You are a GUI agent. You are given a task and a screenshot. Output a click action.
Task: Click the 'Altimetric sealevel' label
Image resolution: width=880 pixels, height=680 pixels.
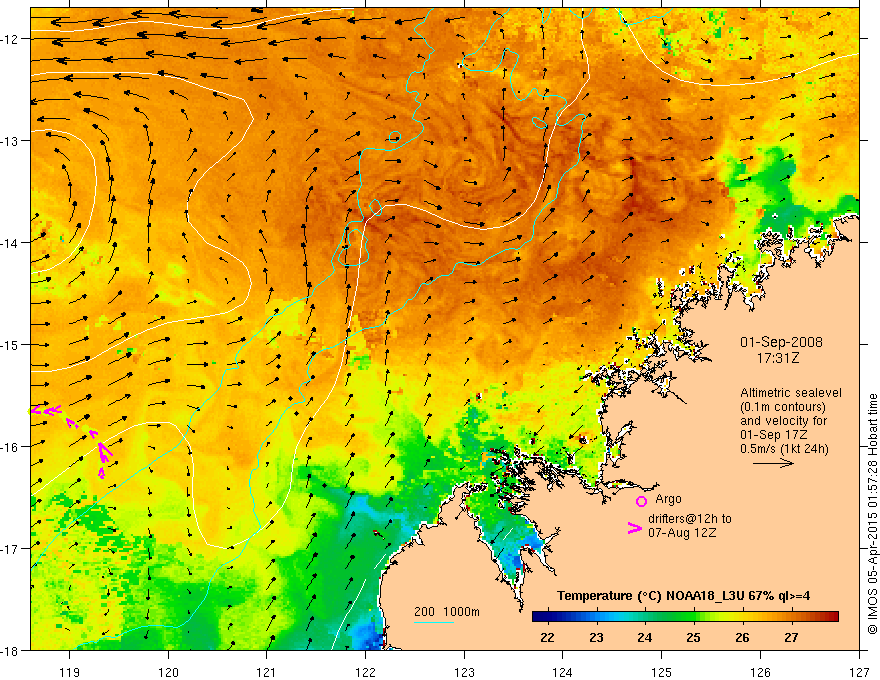click(791, 393)
